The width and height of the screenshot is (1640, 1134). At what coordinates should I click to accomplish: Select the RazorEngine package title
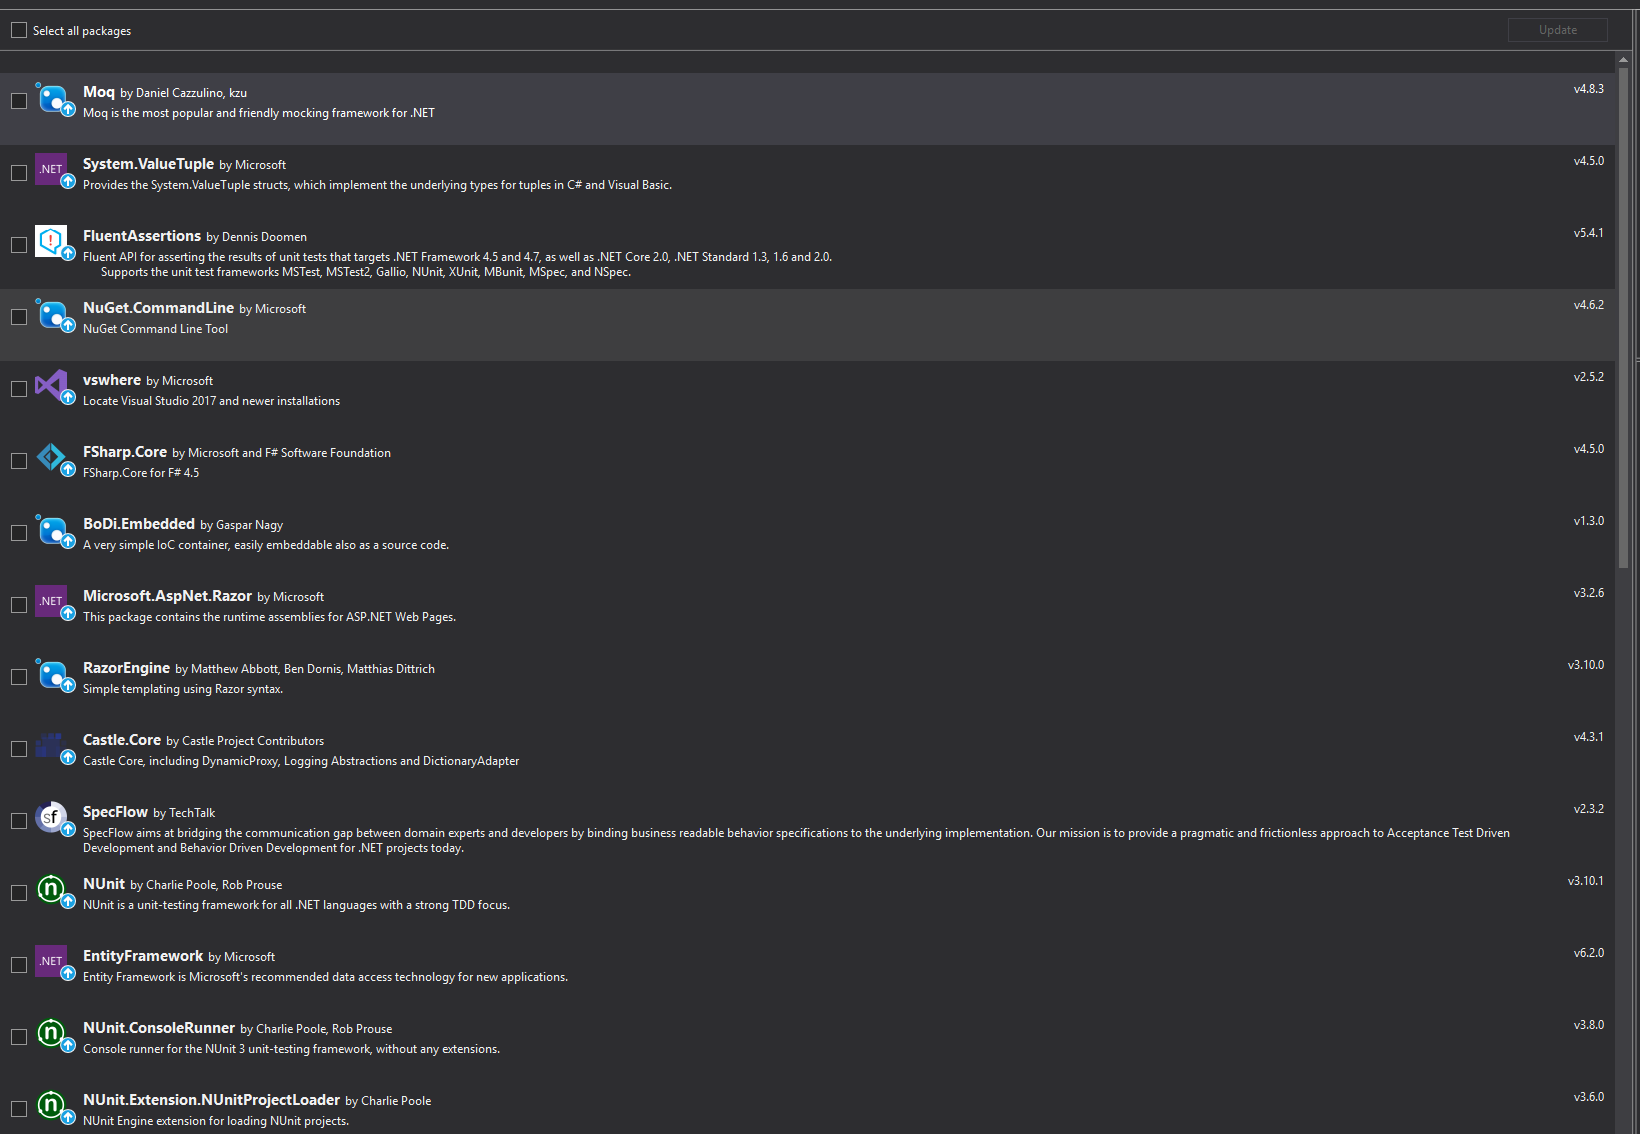pos(126,668)
